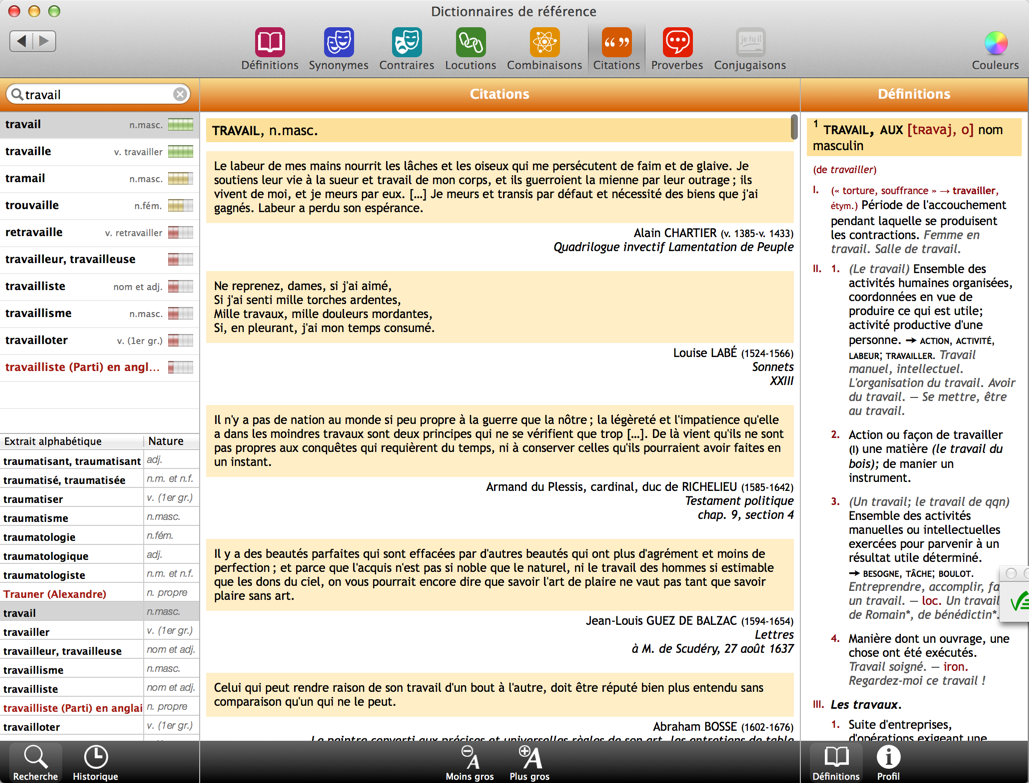Select result retravaille
The height and width of the screenshot is (783, 1029).
coord(99,232)
